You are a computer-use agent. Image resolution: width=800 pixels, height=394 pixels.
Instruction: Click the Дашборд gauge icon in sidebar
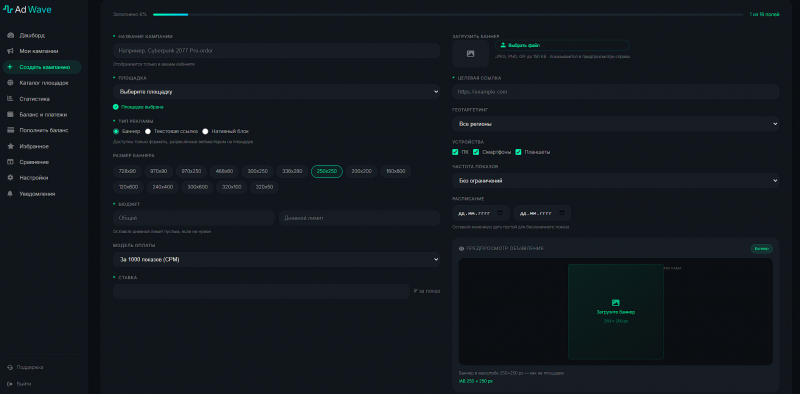pyautogui.click(x=10, y=35)
